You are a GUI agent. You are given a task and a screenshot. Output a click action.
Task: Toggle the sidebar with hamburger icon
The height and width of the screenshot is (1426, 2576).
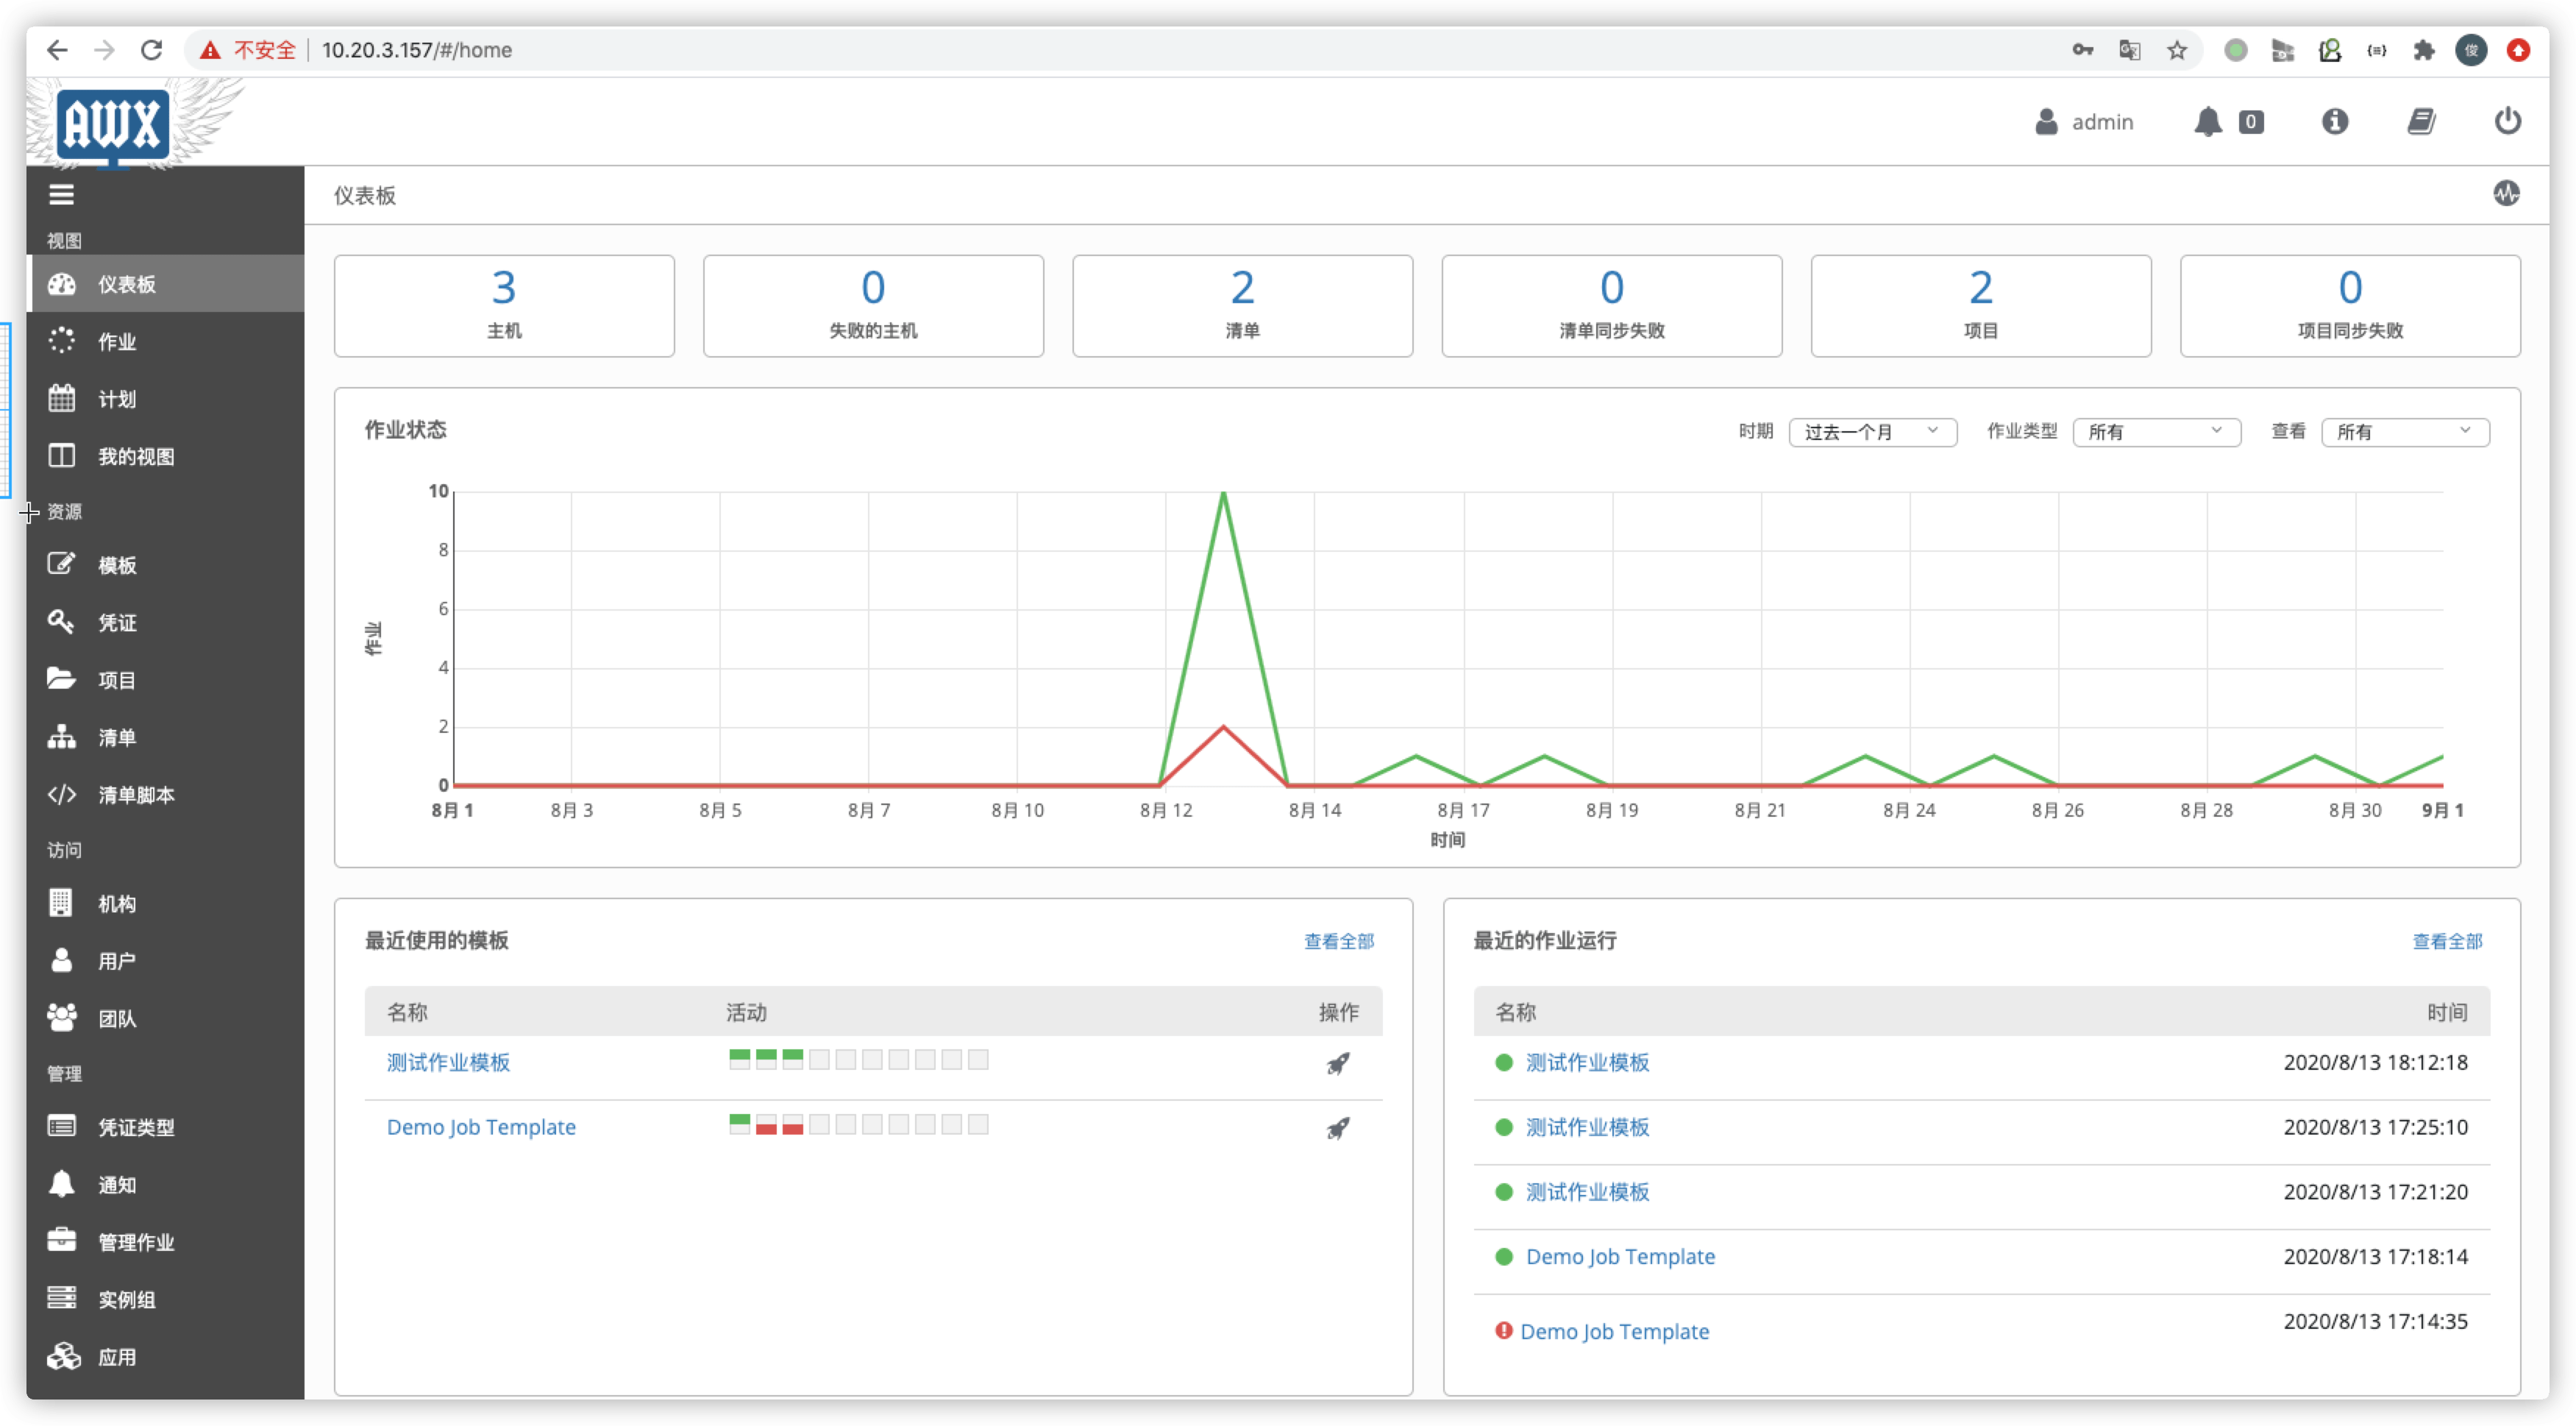pos(61,194)
